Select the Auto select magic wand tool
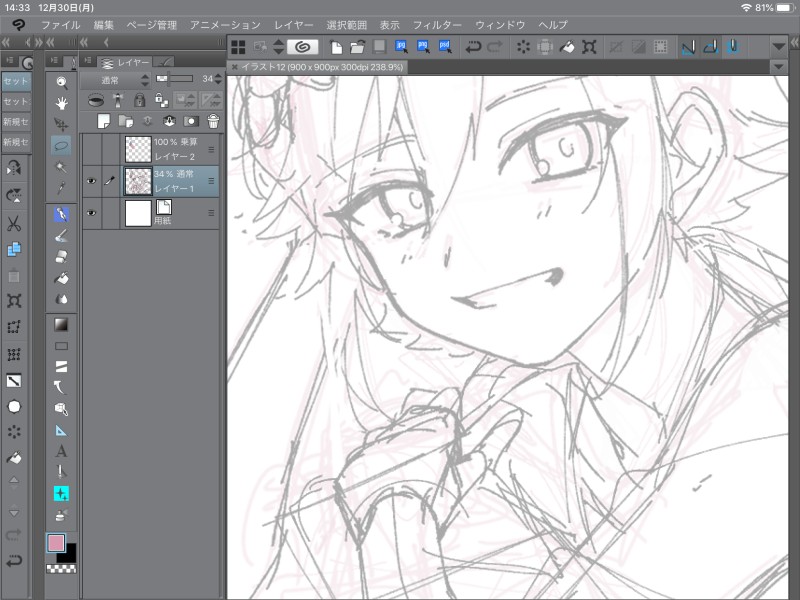The image size is (800, 600). coord(61,167)
